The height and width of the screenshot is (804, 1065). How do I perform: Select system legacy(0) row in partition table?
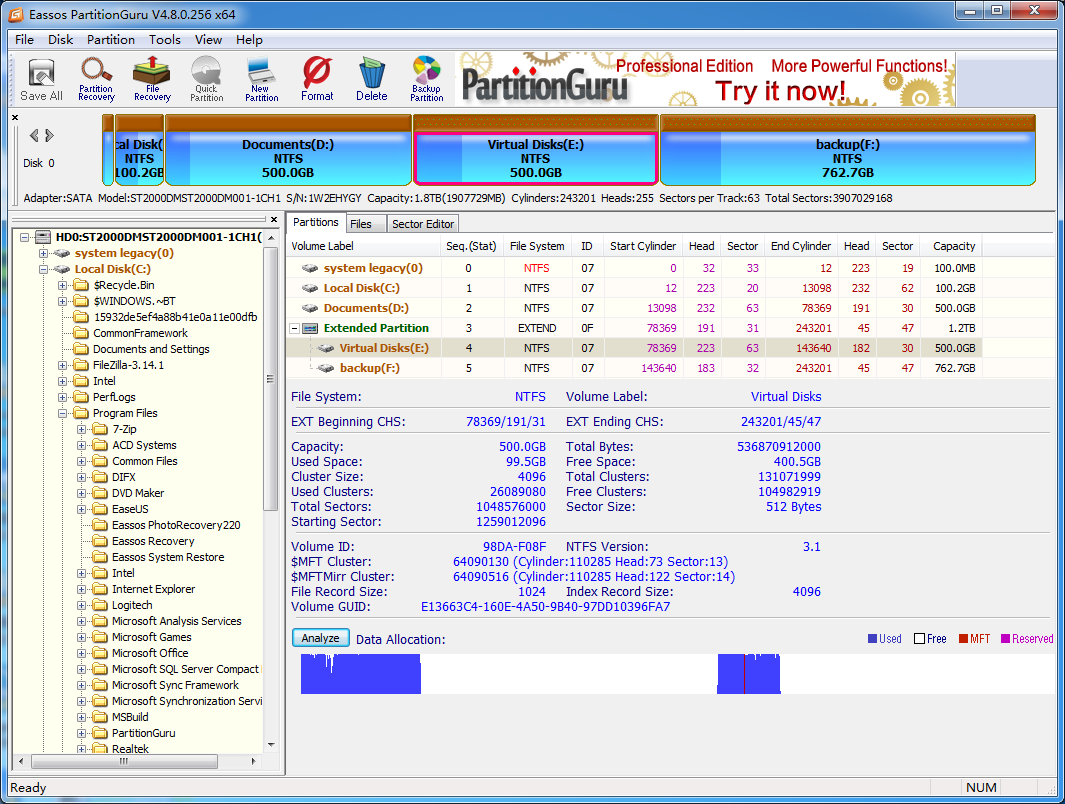[634, 268]
